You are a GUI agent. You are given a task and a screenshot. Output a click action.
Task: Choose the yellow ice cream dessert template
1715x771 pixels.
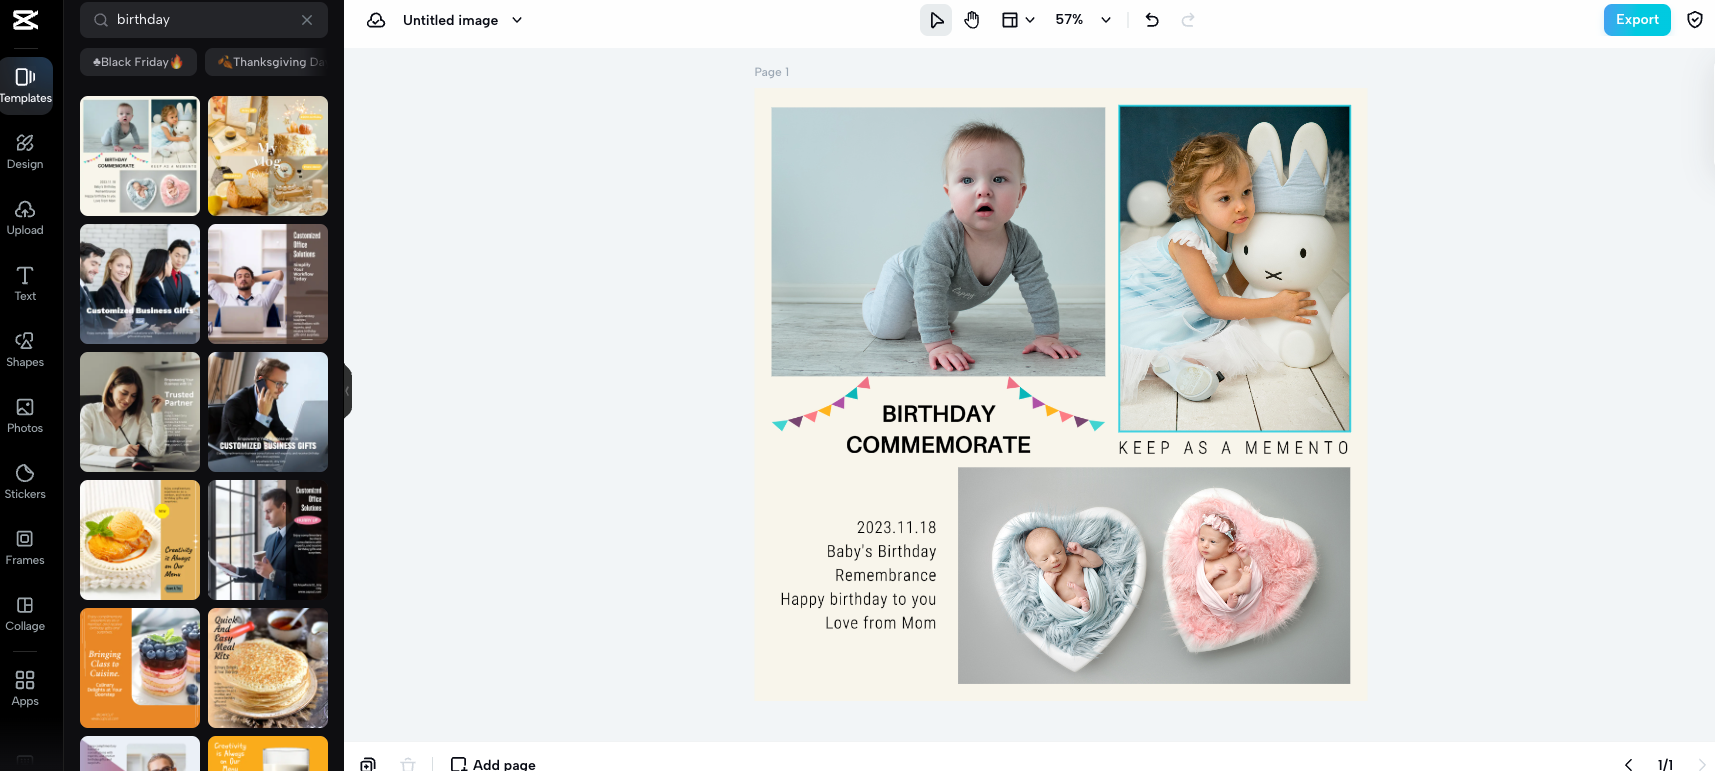[140, 540]
